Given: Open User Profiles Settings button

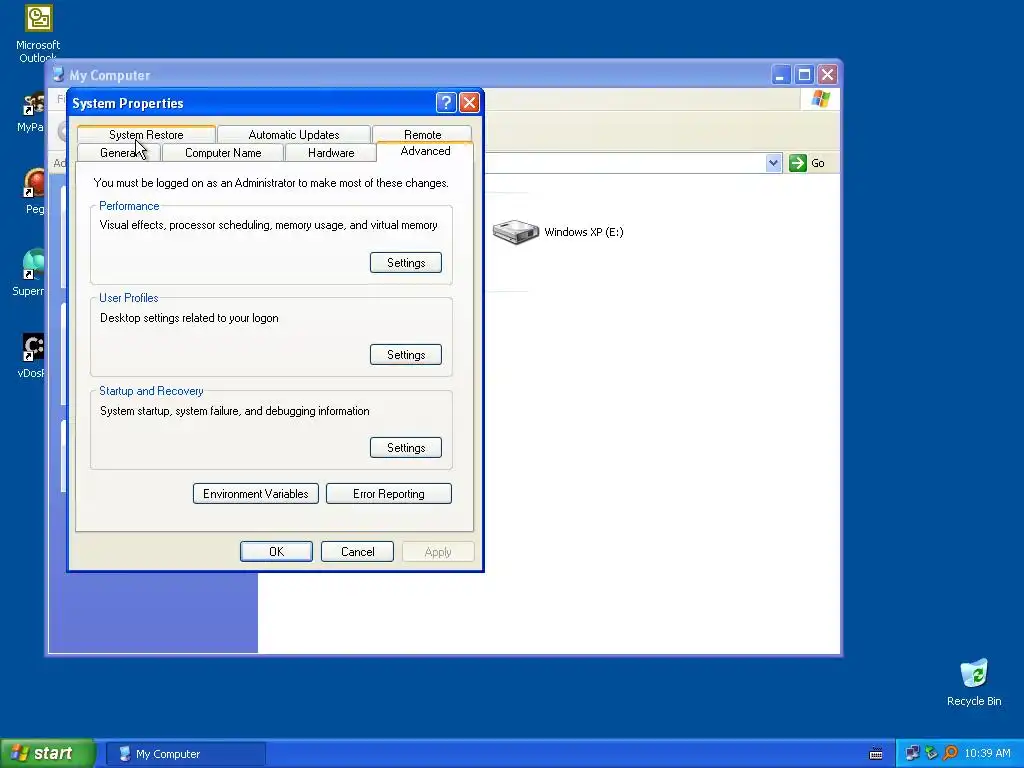Looking at the screenshot, I should pos(406,355).
